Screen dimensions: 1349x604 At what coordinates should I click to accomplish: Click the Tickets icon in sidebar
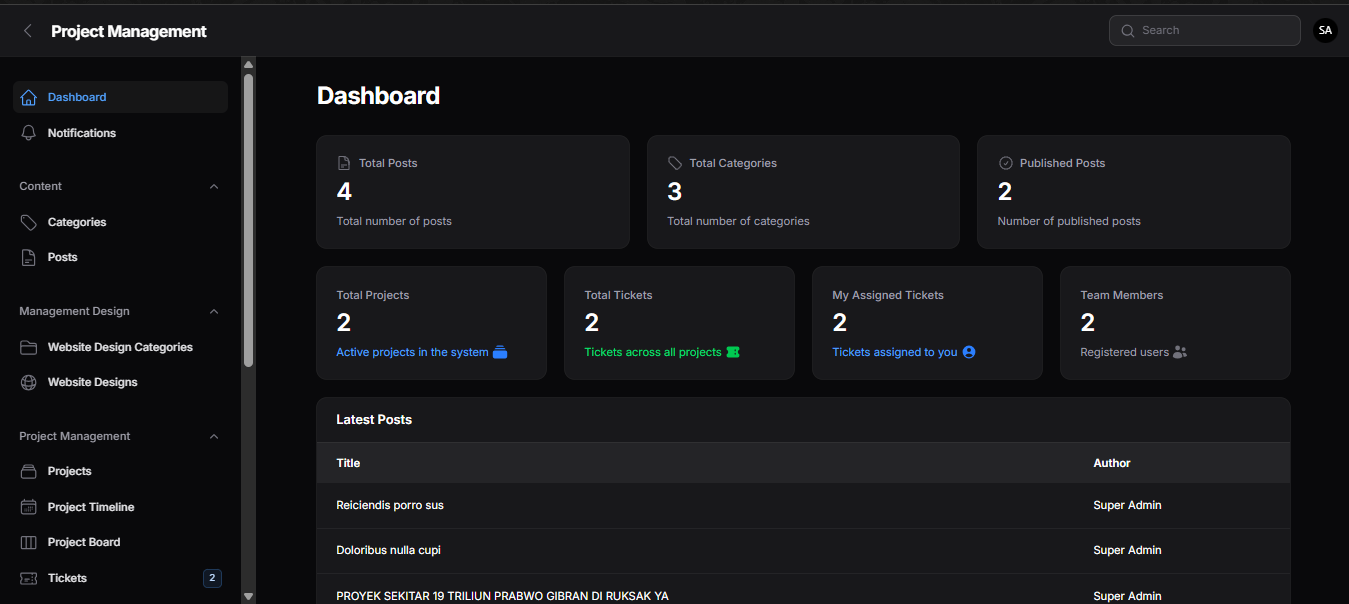(28, 578)
